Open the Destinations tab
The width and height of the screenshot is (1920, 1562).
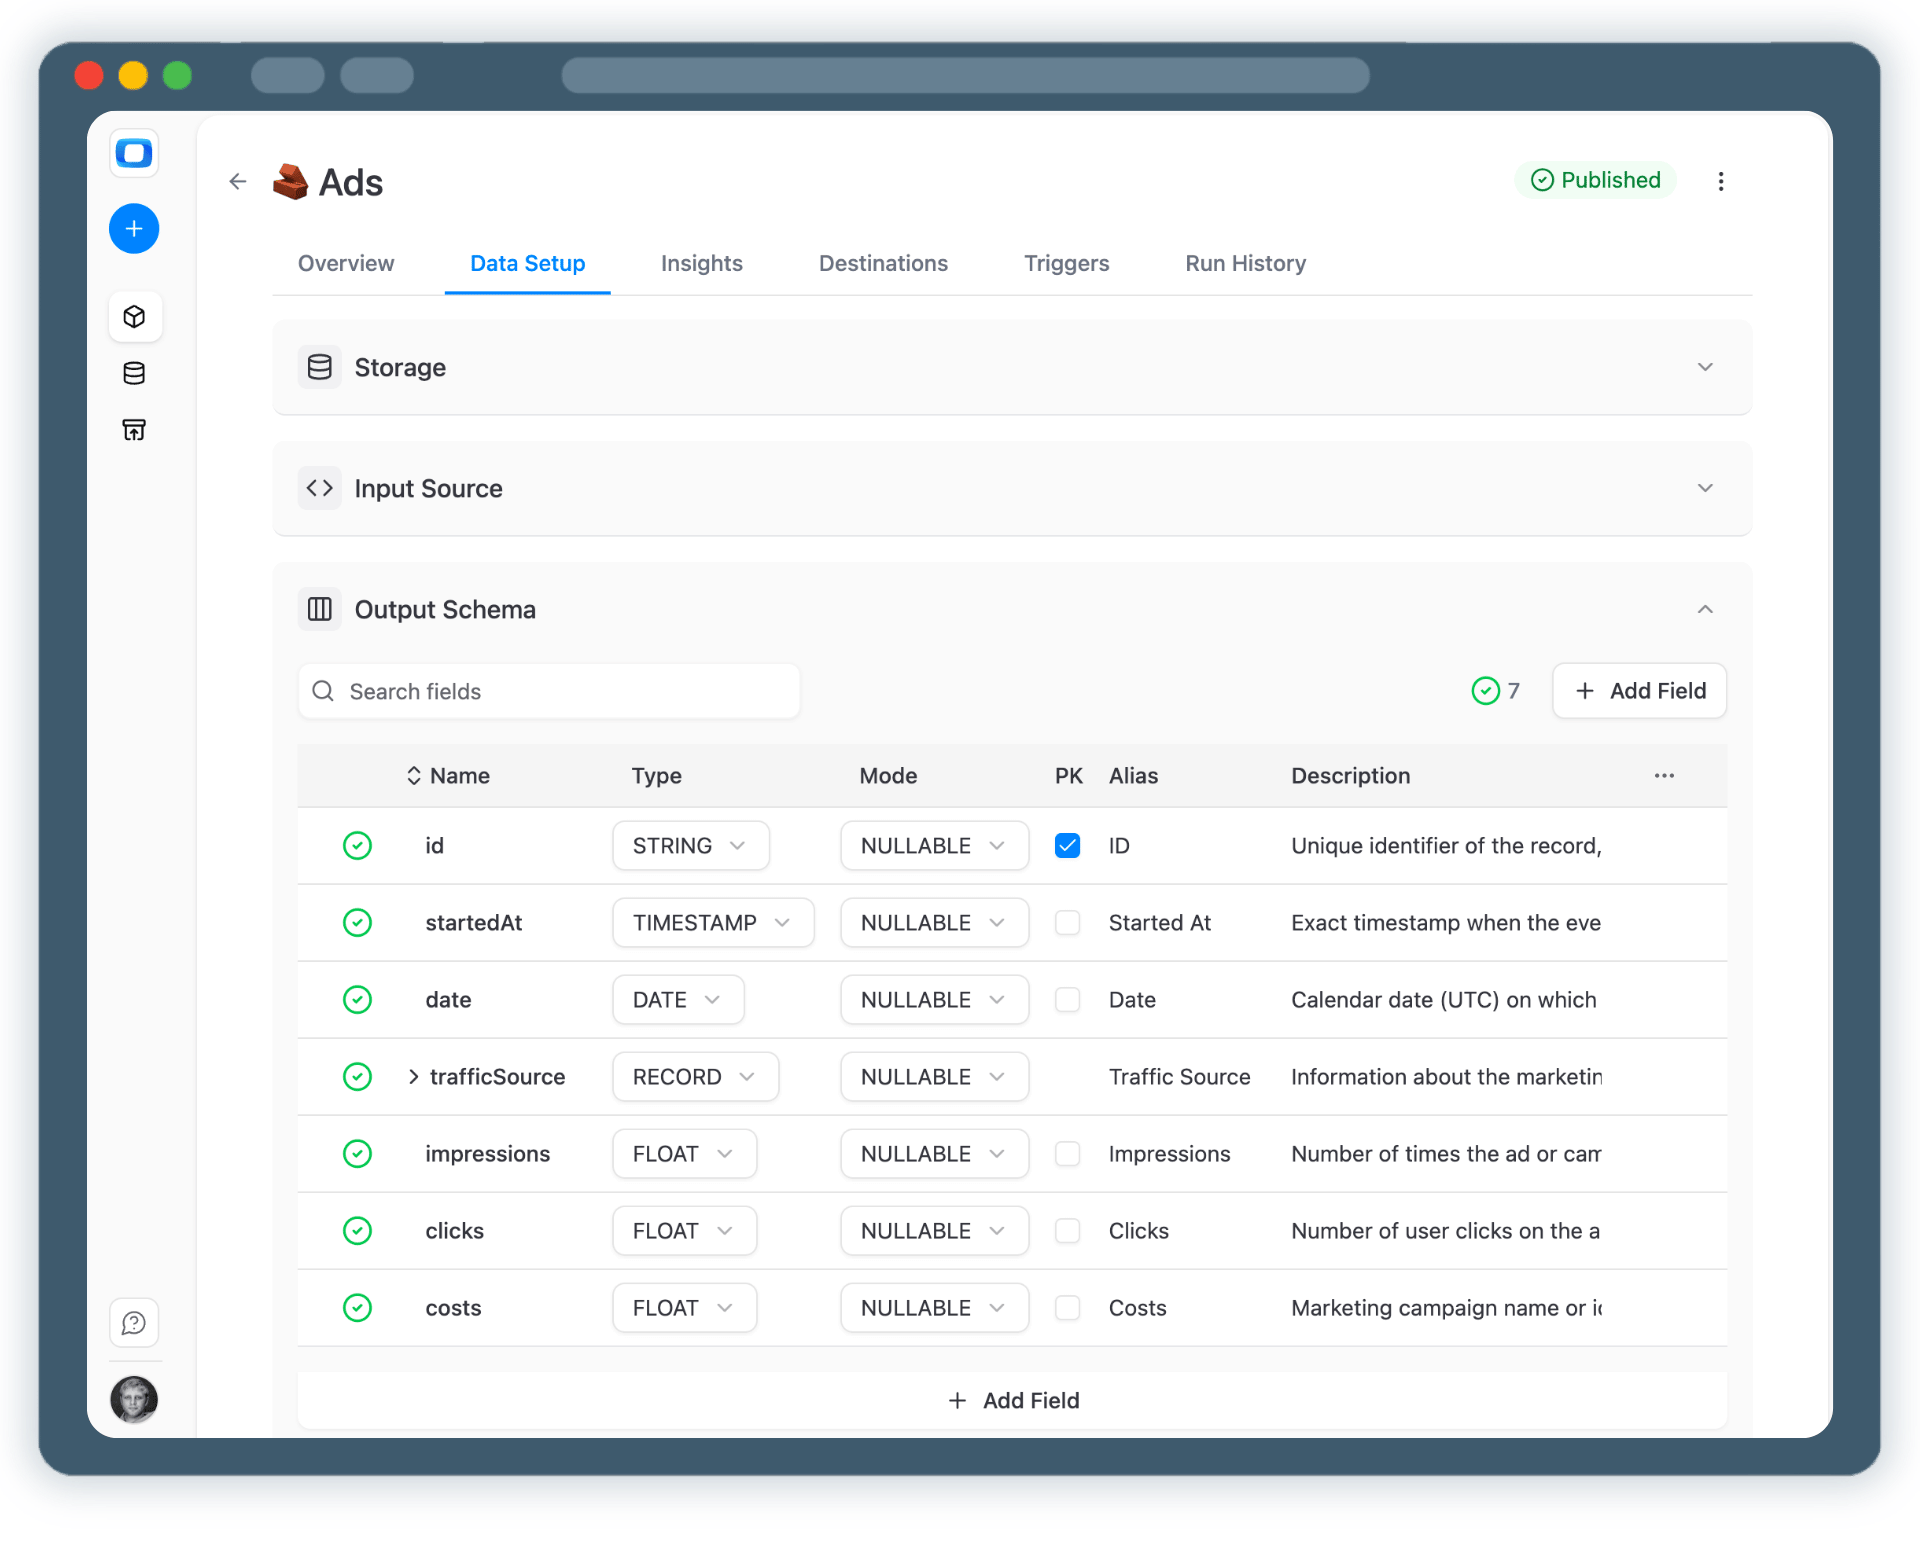(883, 263)
